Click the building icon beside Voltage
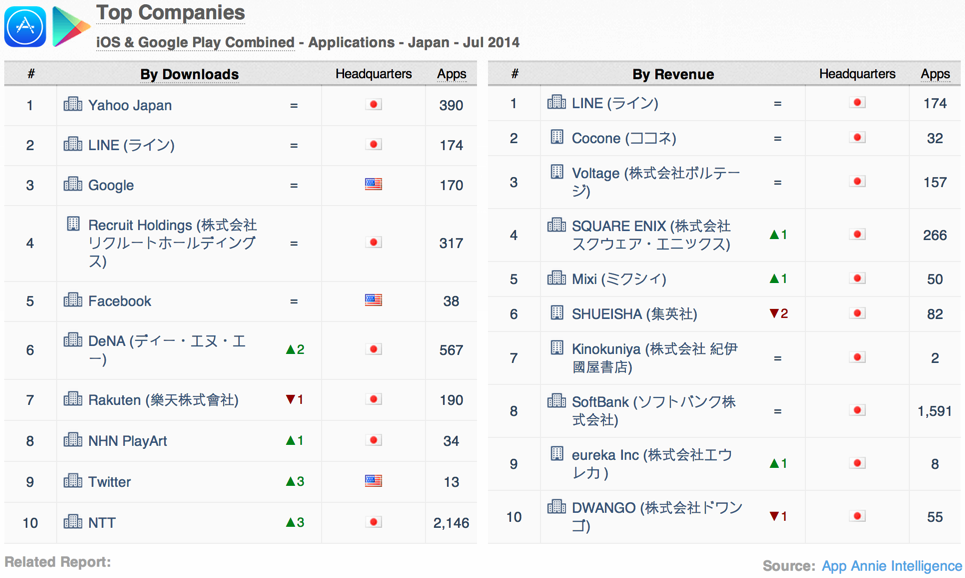 pyautogui.click(x=557, y=172)
